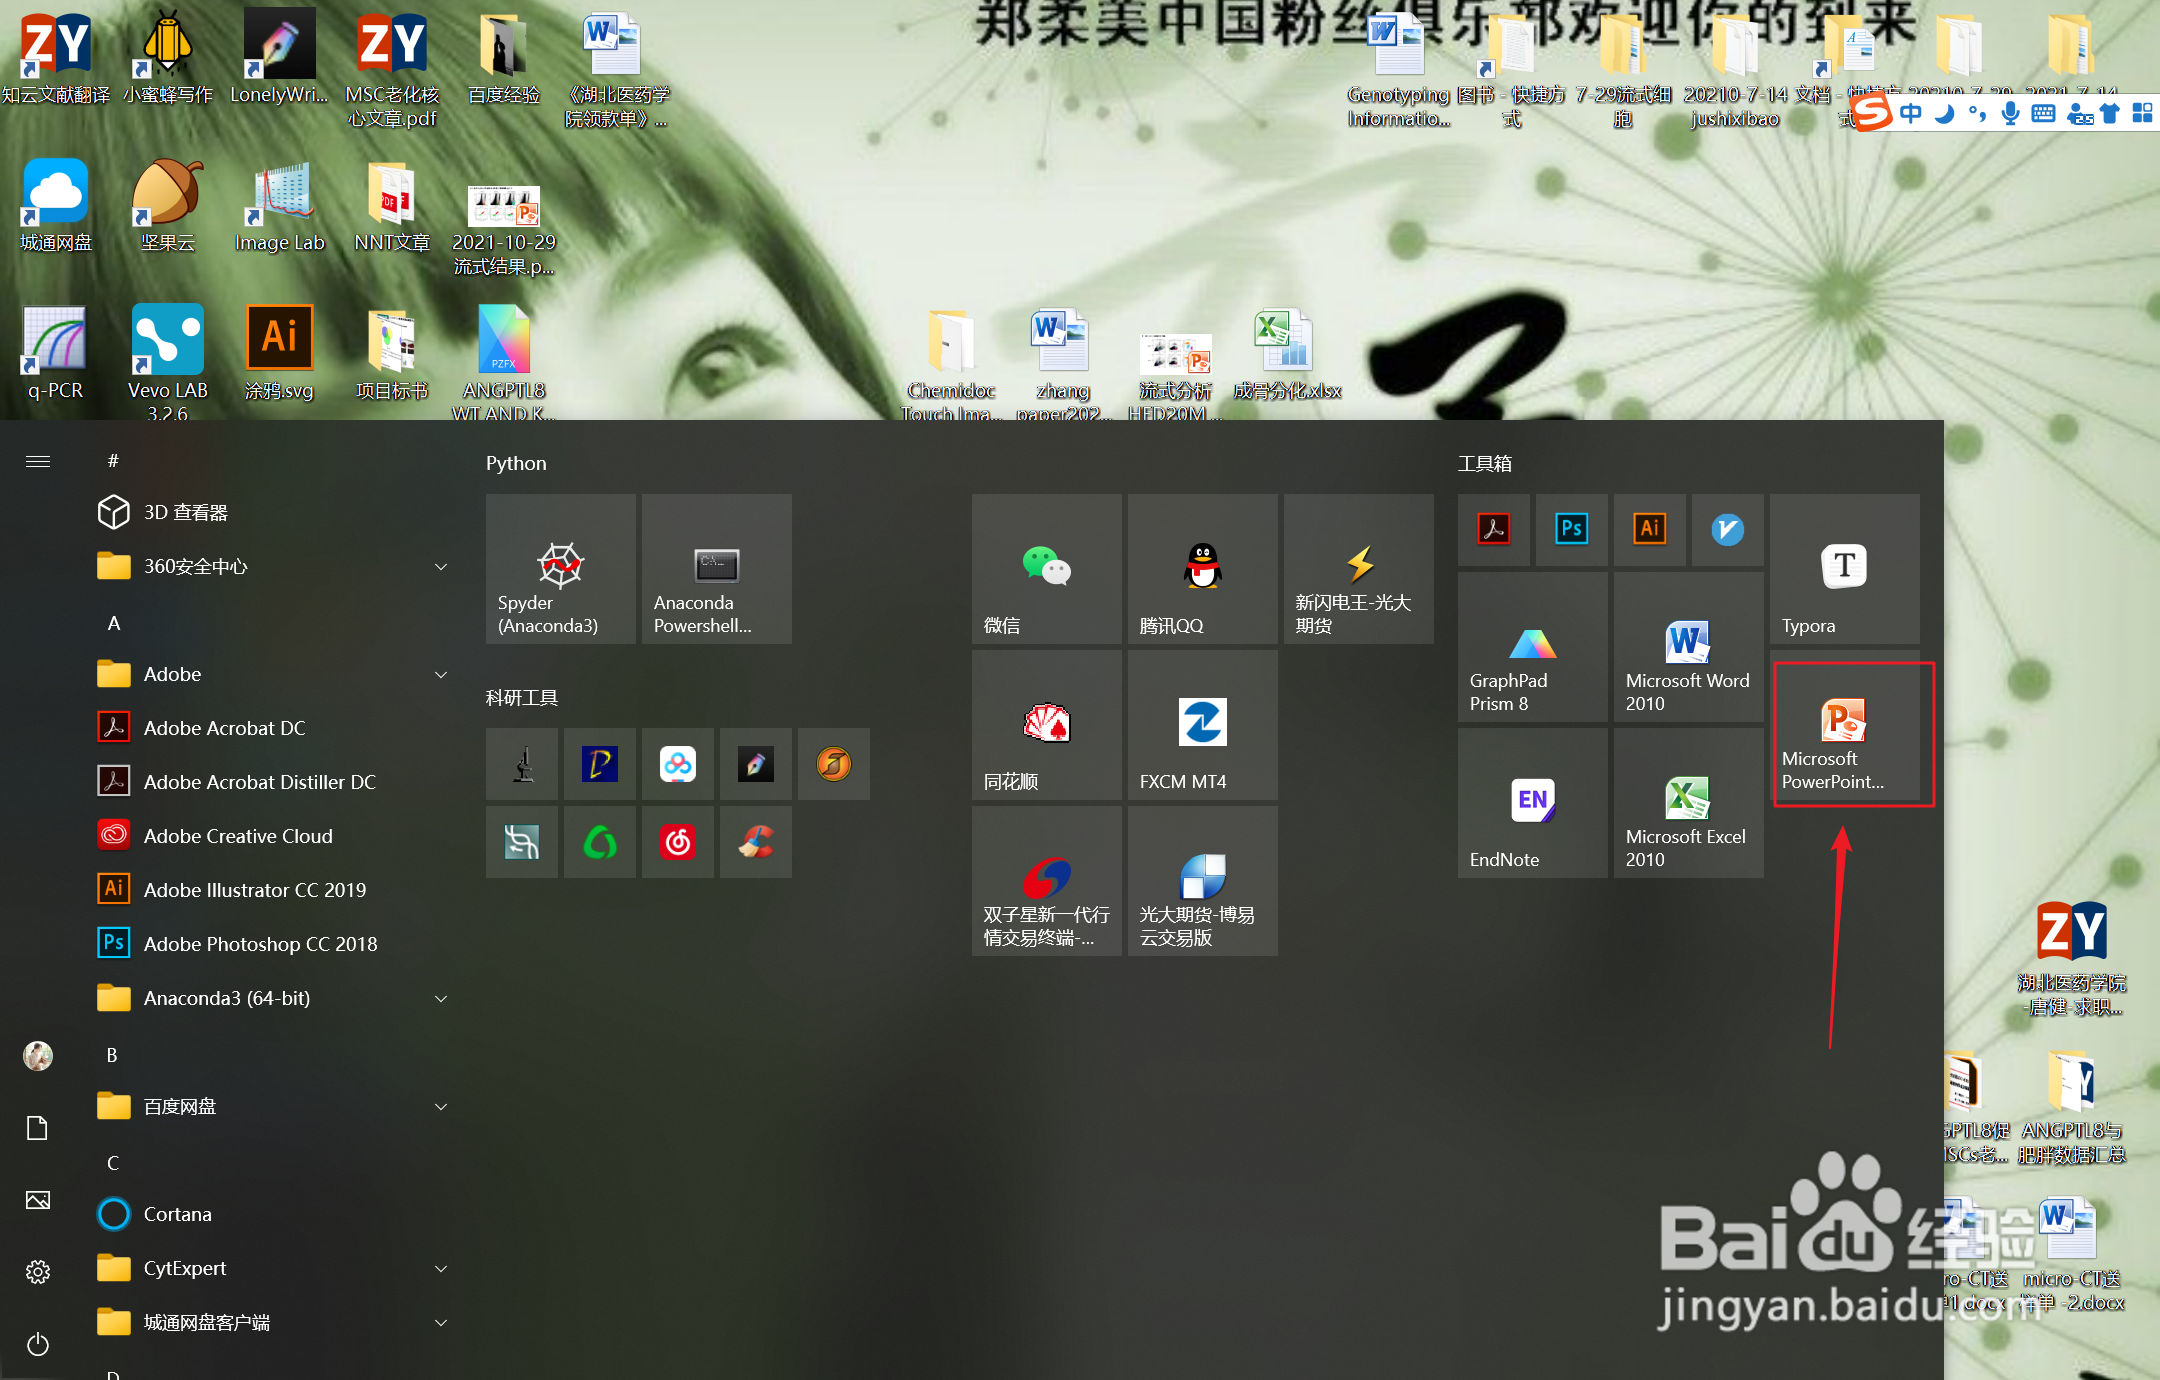Open Spyder (Anaconda3) tile
Viewport: 2160px width, 1380px height.
560,569
